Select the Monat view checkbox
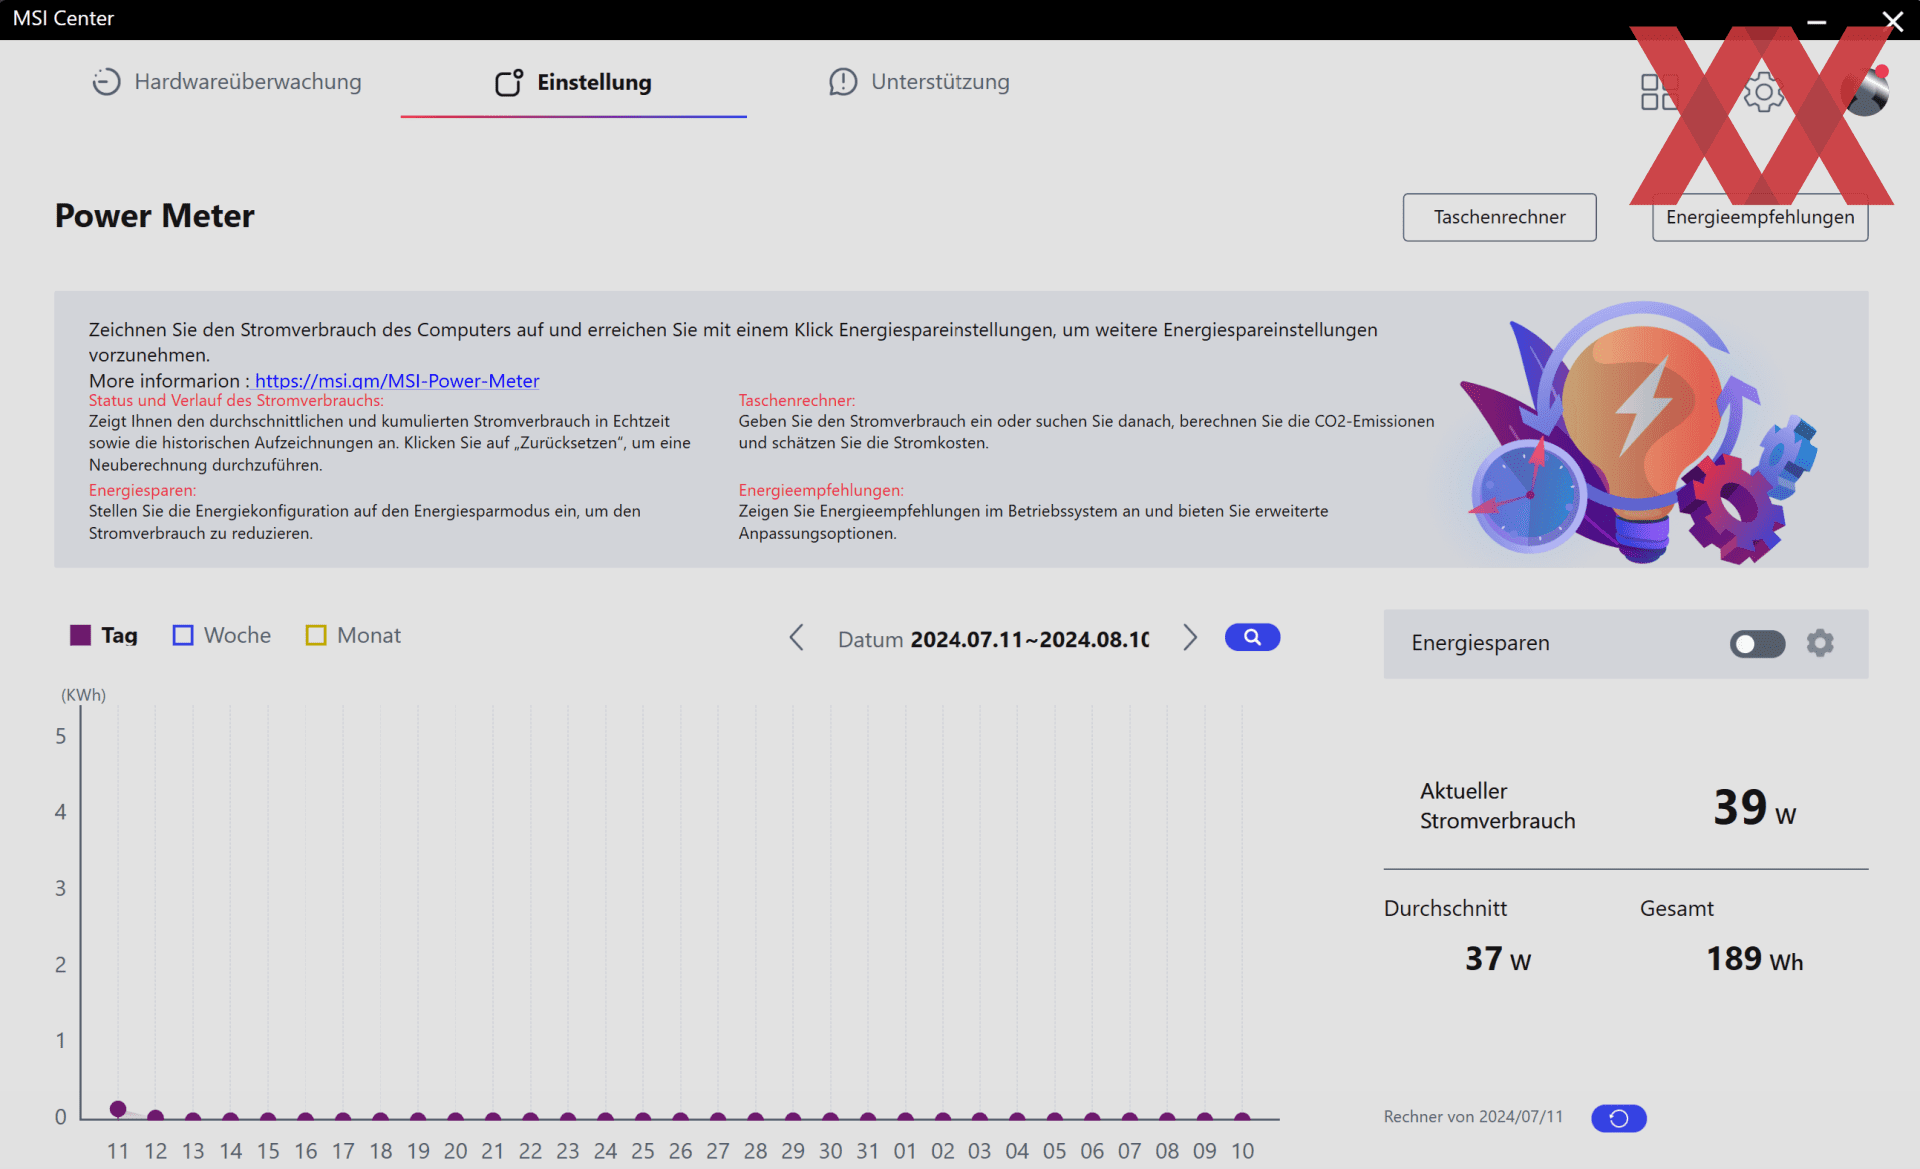The height and width of the screenshot is (1169, 1920). pyautogui.click(x=316, y=635)
